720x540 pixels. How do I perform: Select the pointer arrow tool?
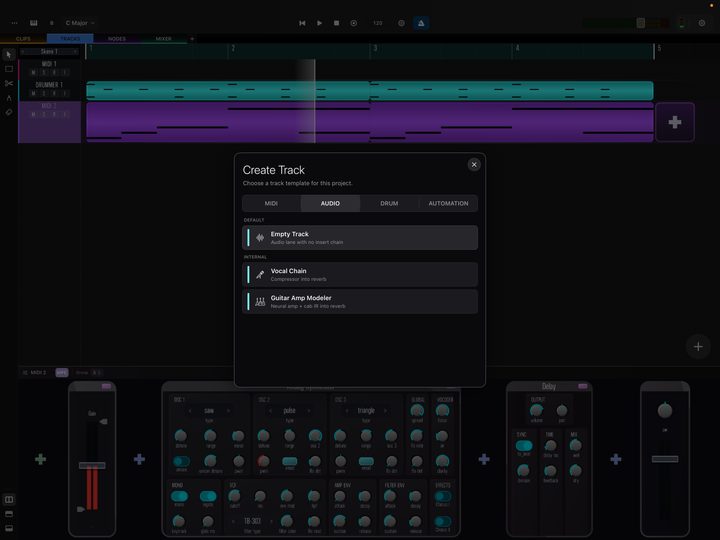tap(9, 55)
